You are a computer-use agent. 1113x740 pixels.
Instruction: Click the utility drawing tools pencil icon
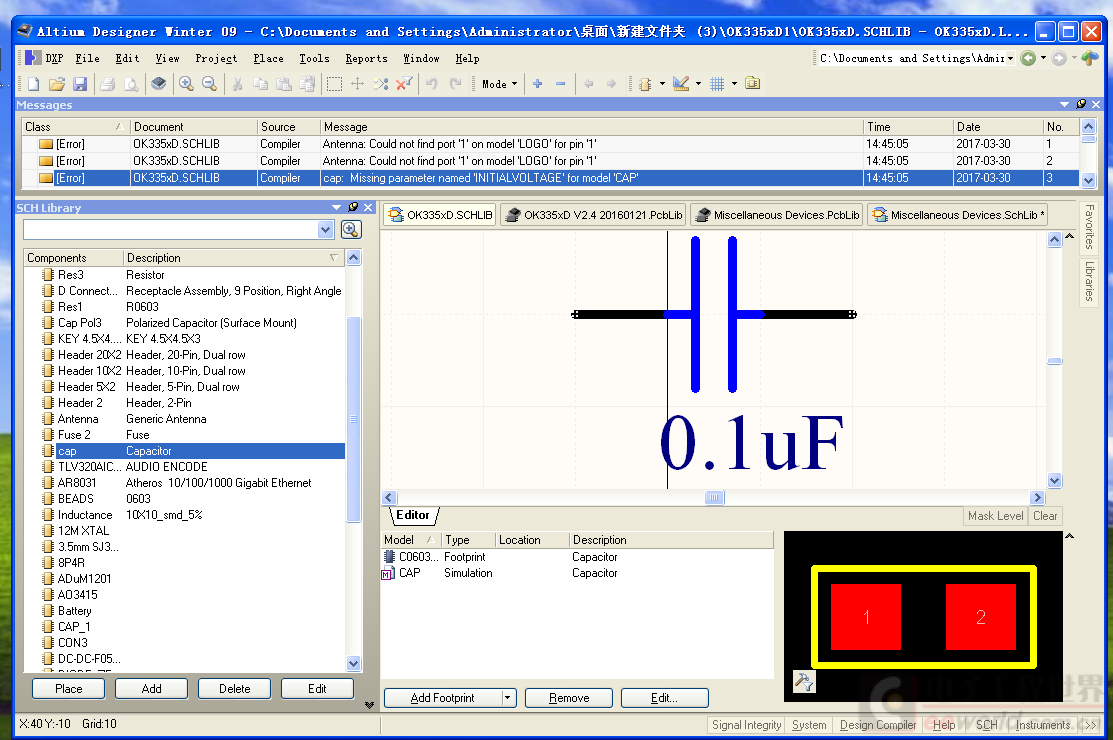pos(681,84)
